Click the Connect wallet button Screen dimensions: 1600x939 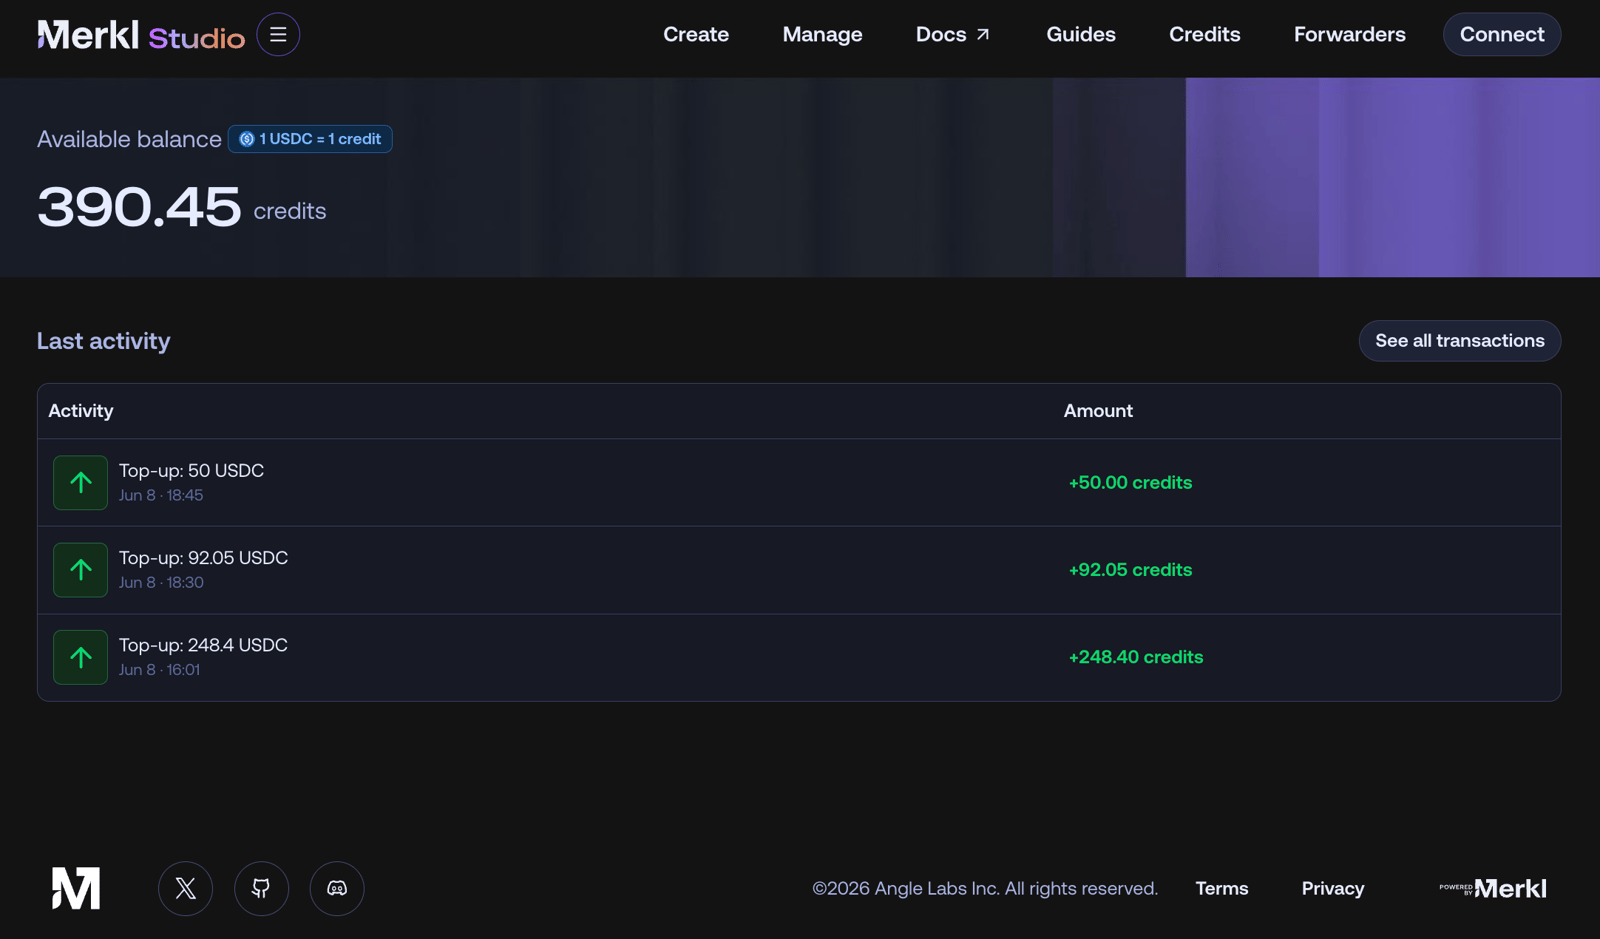point(1502,35)
